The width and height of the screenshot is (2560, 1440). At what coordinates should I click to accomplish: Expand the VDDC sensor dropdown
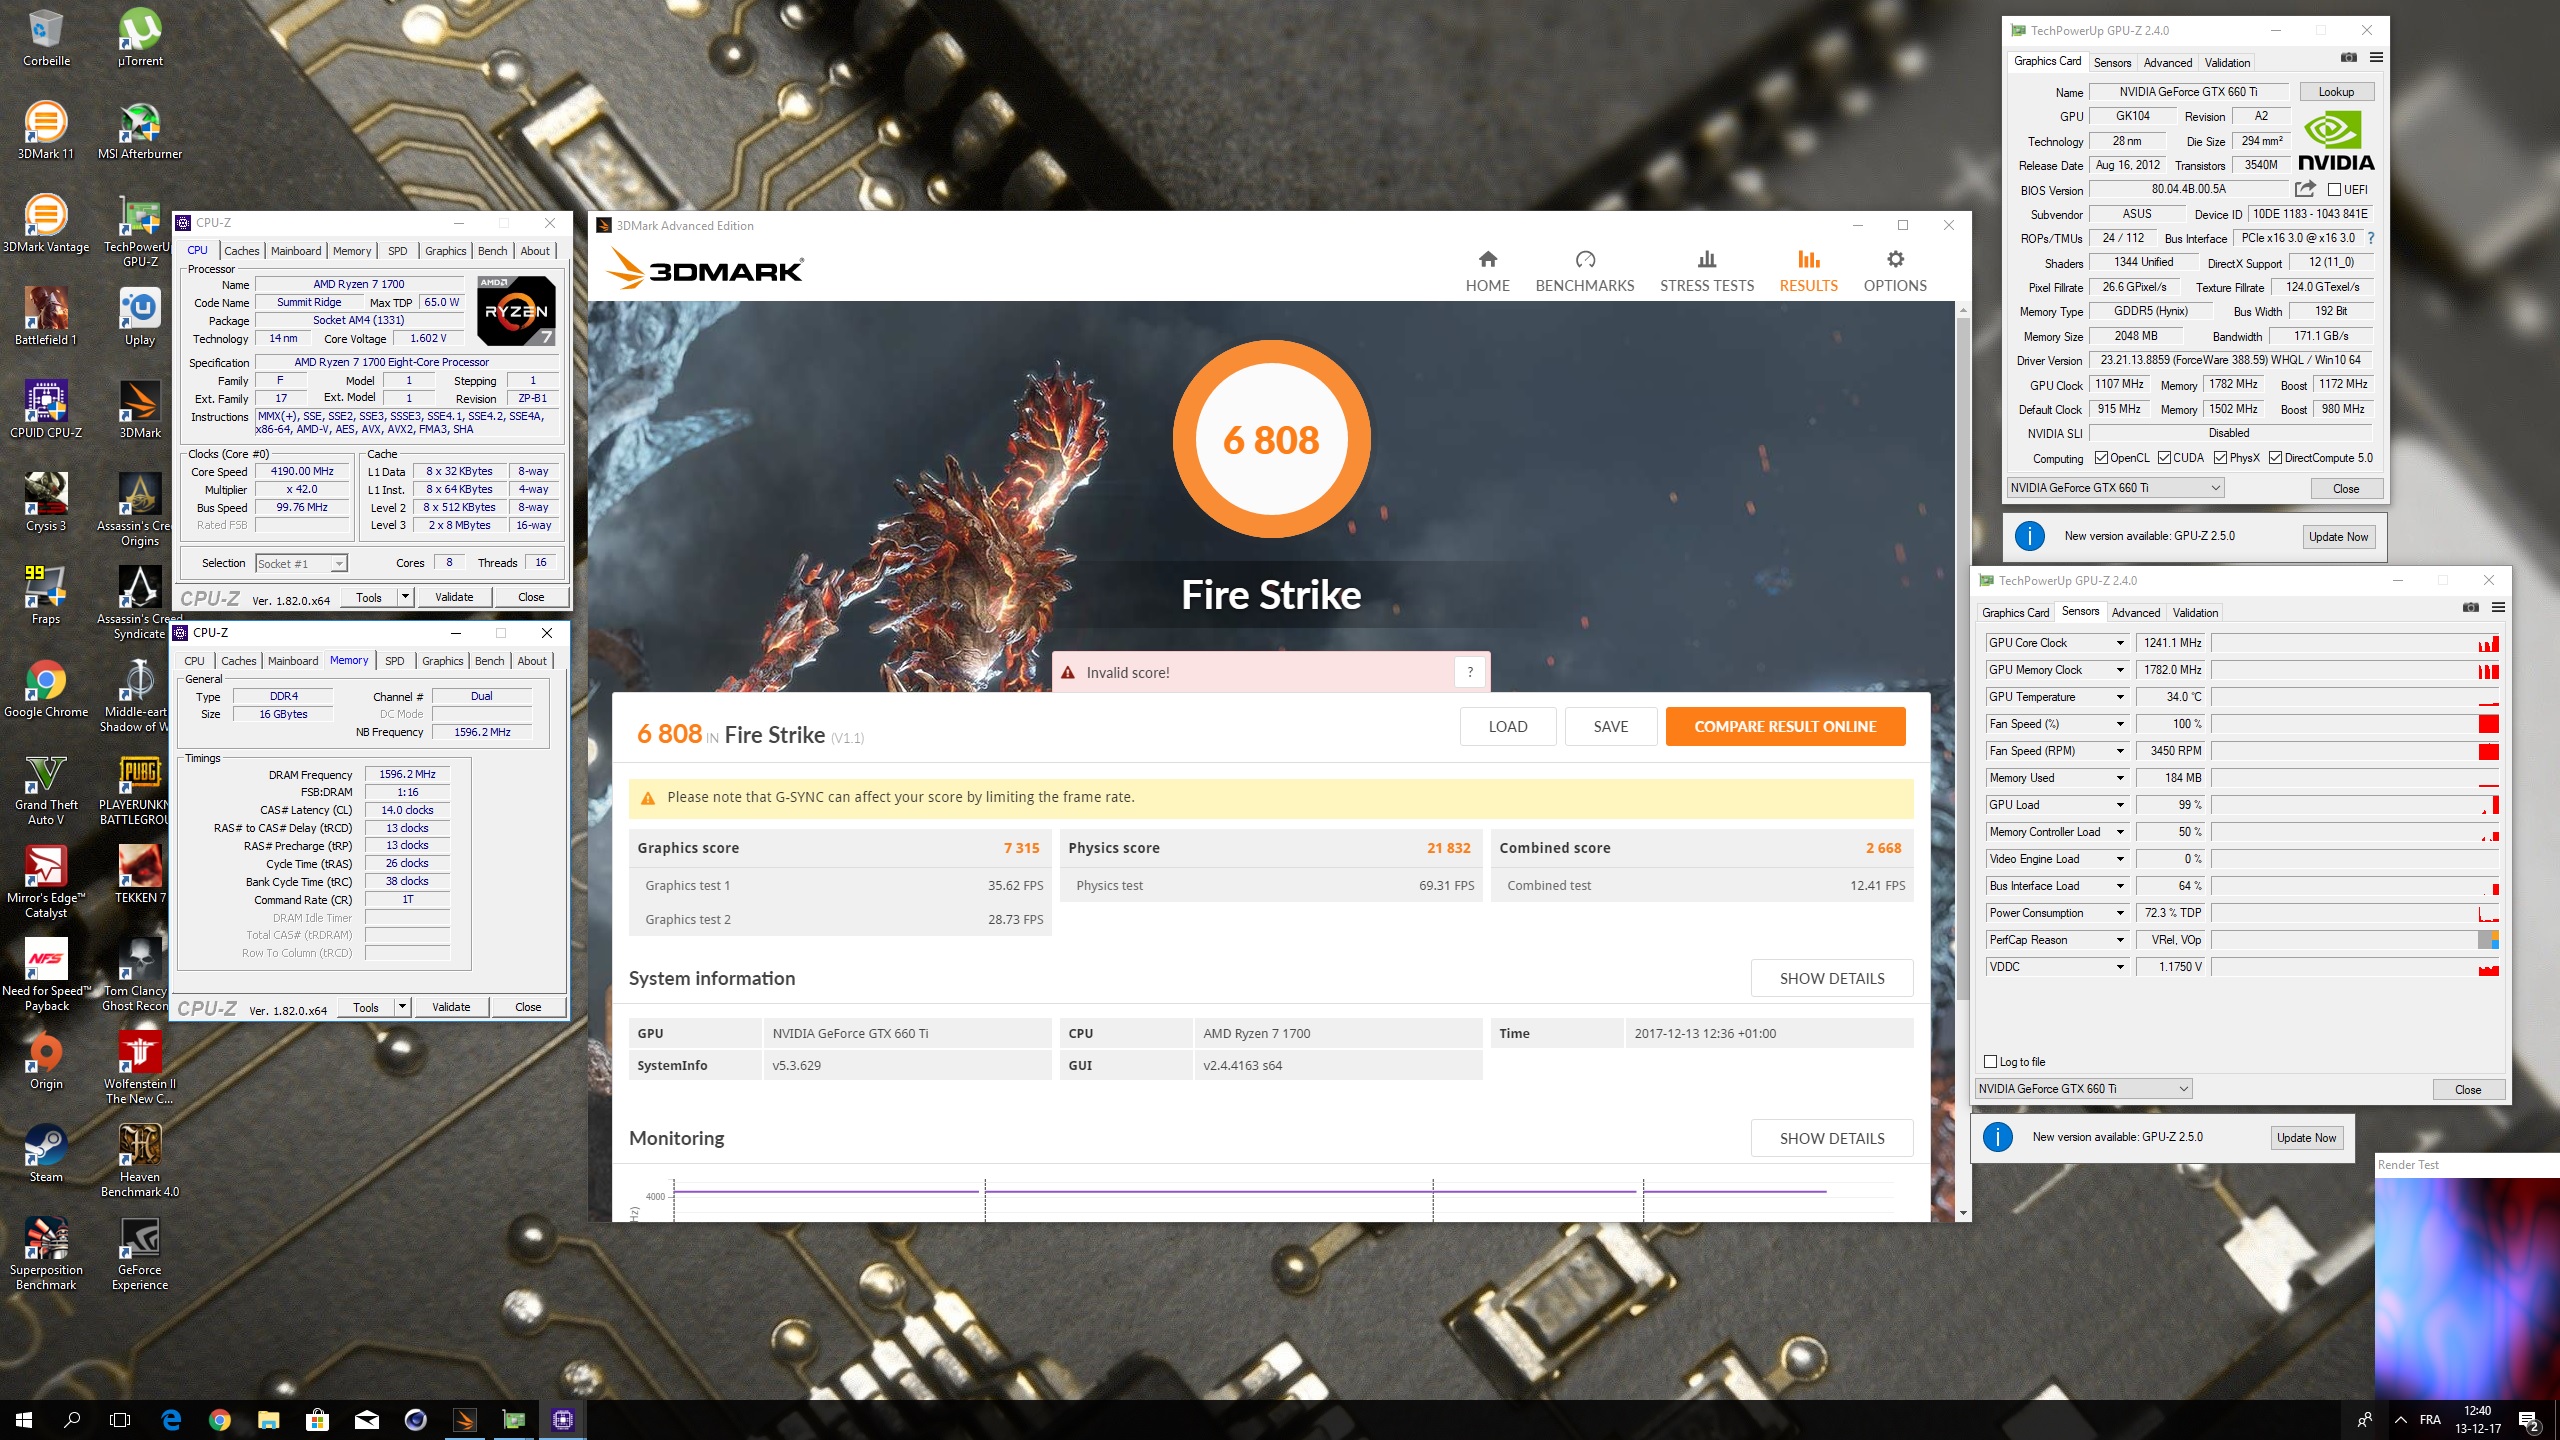pos(2119,967)
